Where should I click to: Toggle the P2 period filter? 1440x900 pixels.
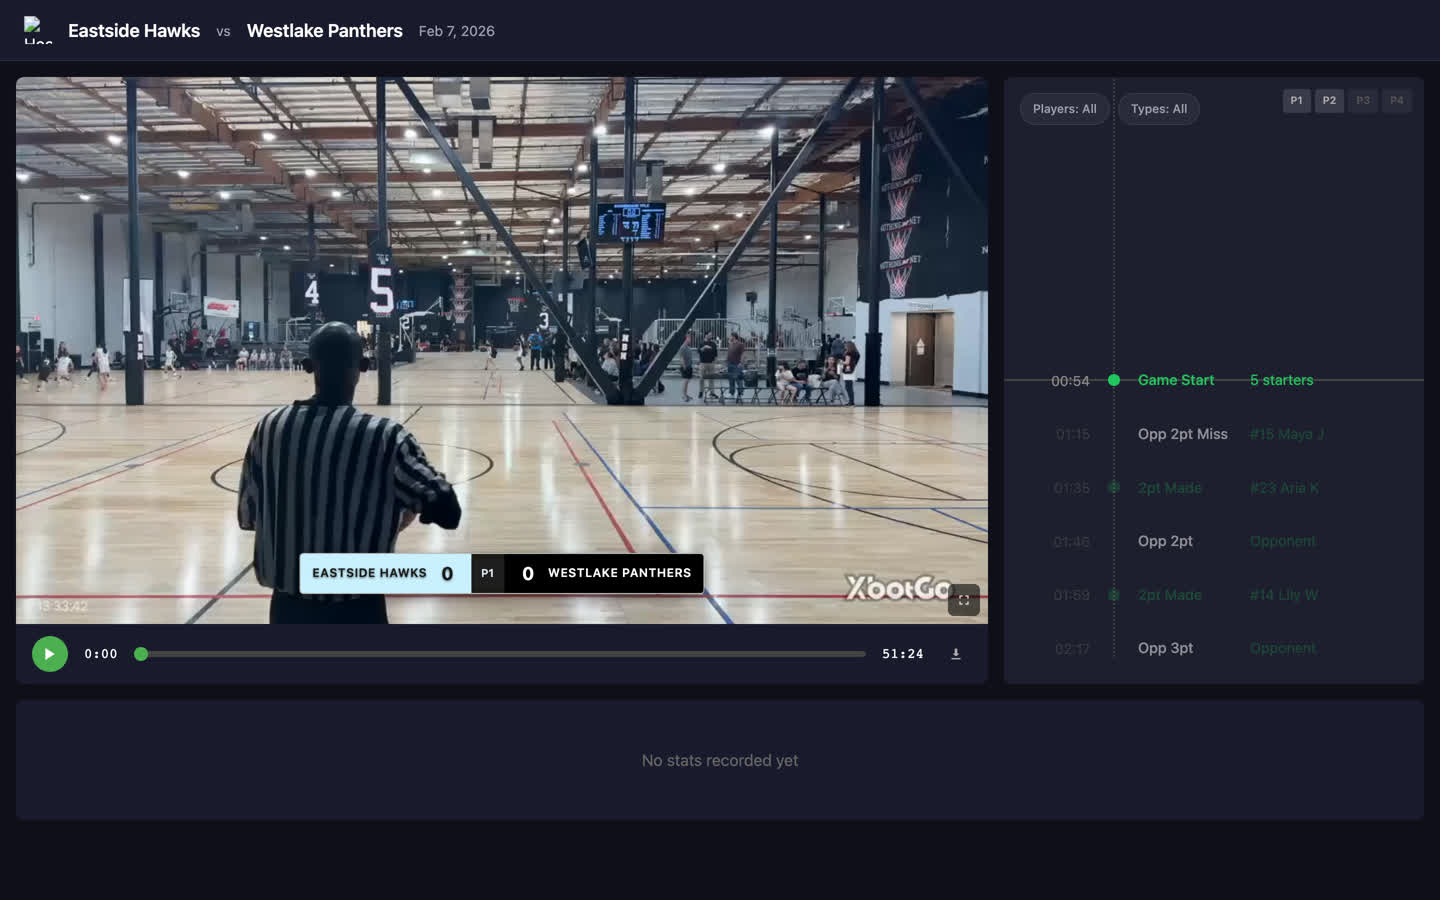tap(1330, 100)
